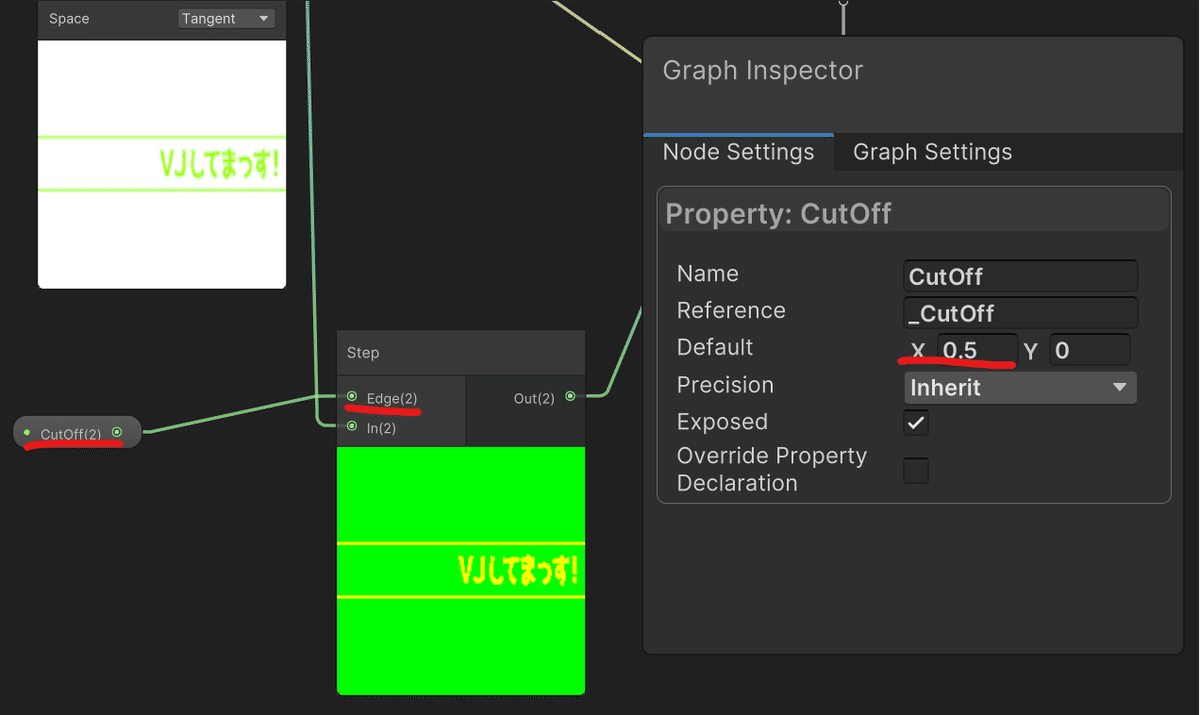Switch to the Graph Settings tab
The height and width of the screenshot is (715, 1200).
(932, 152)
